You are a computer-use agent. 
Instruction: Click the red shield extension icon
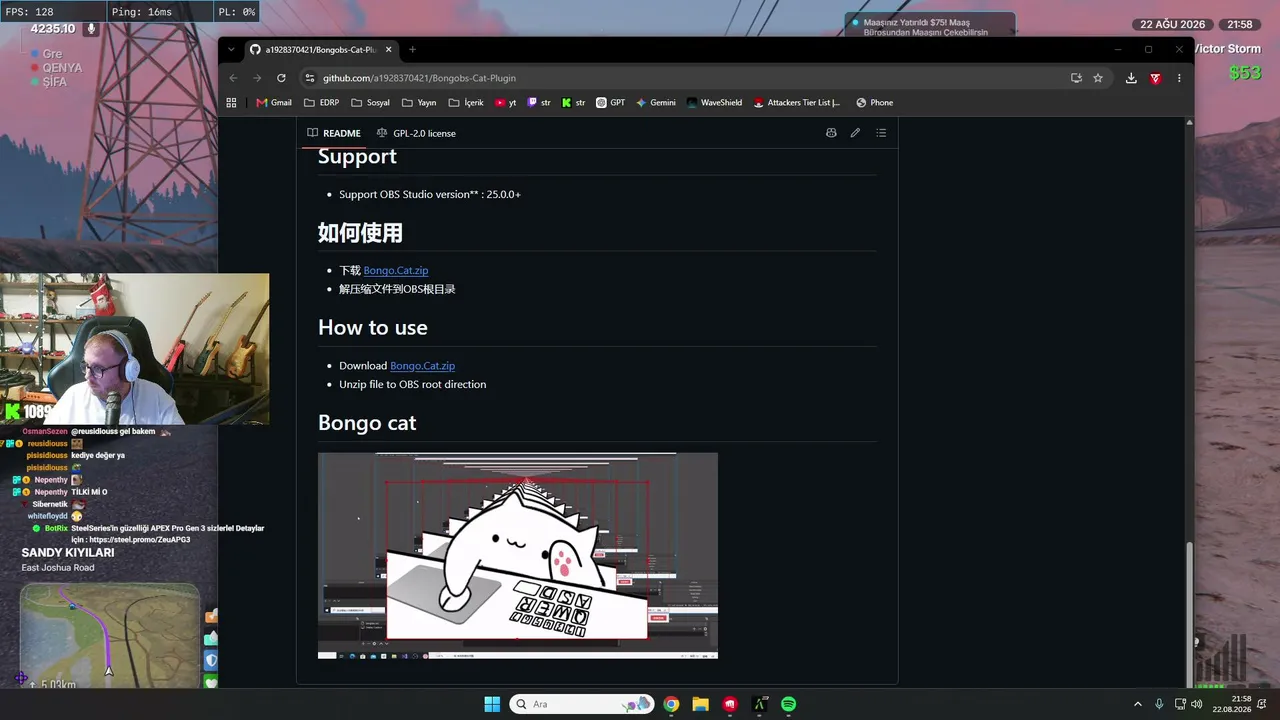coord(1155,78)
